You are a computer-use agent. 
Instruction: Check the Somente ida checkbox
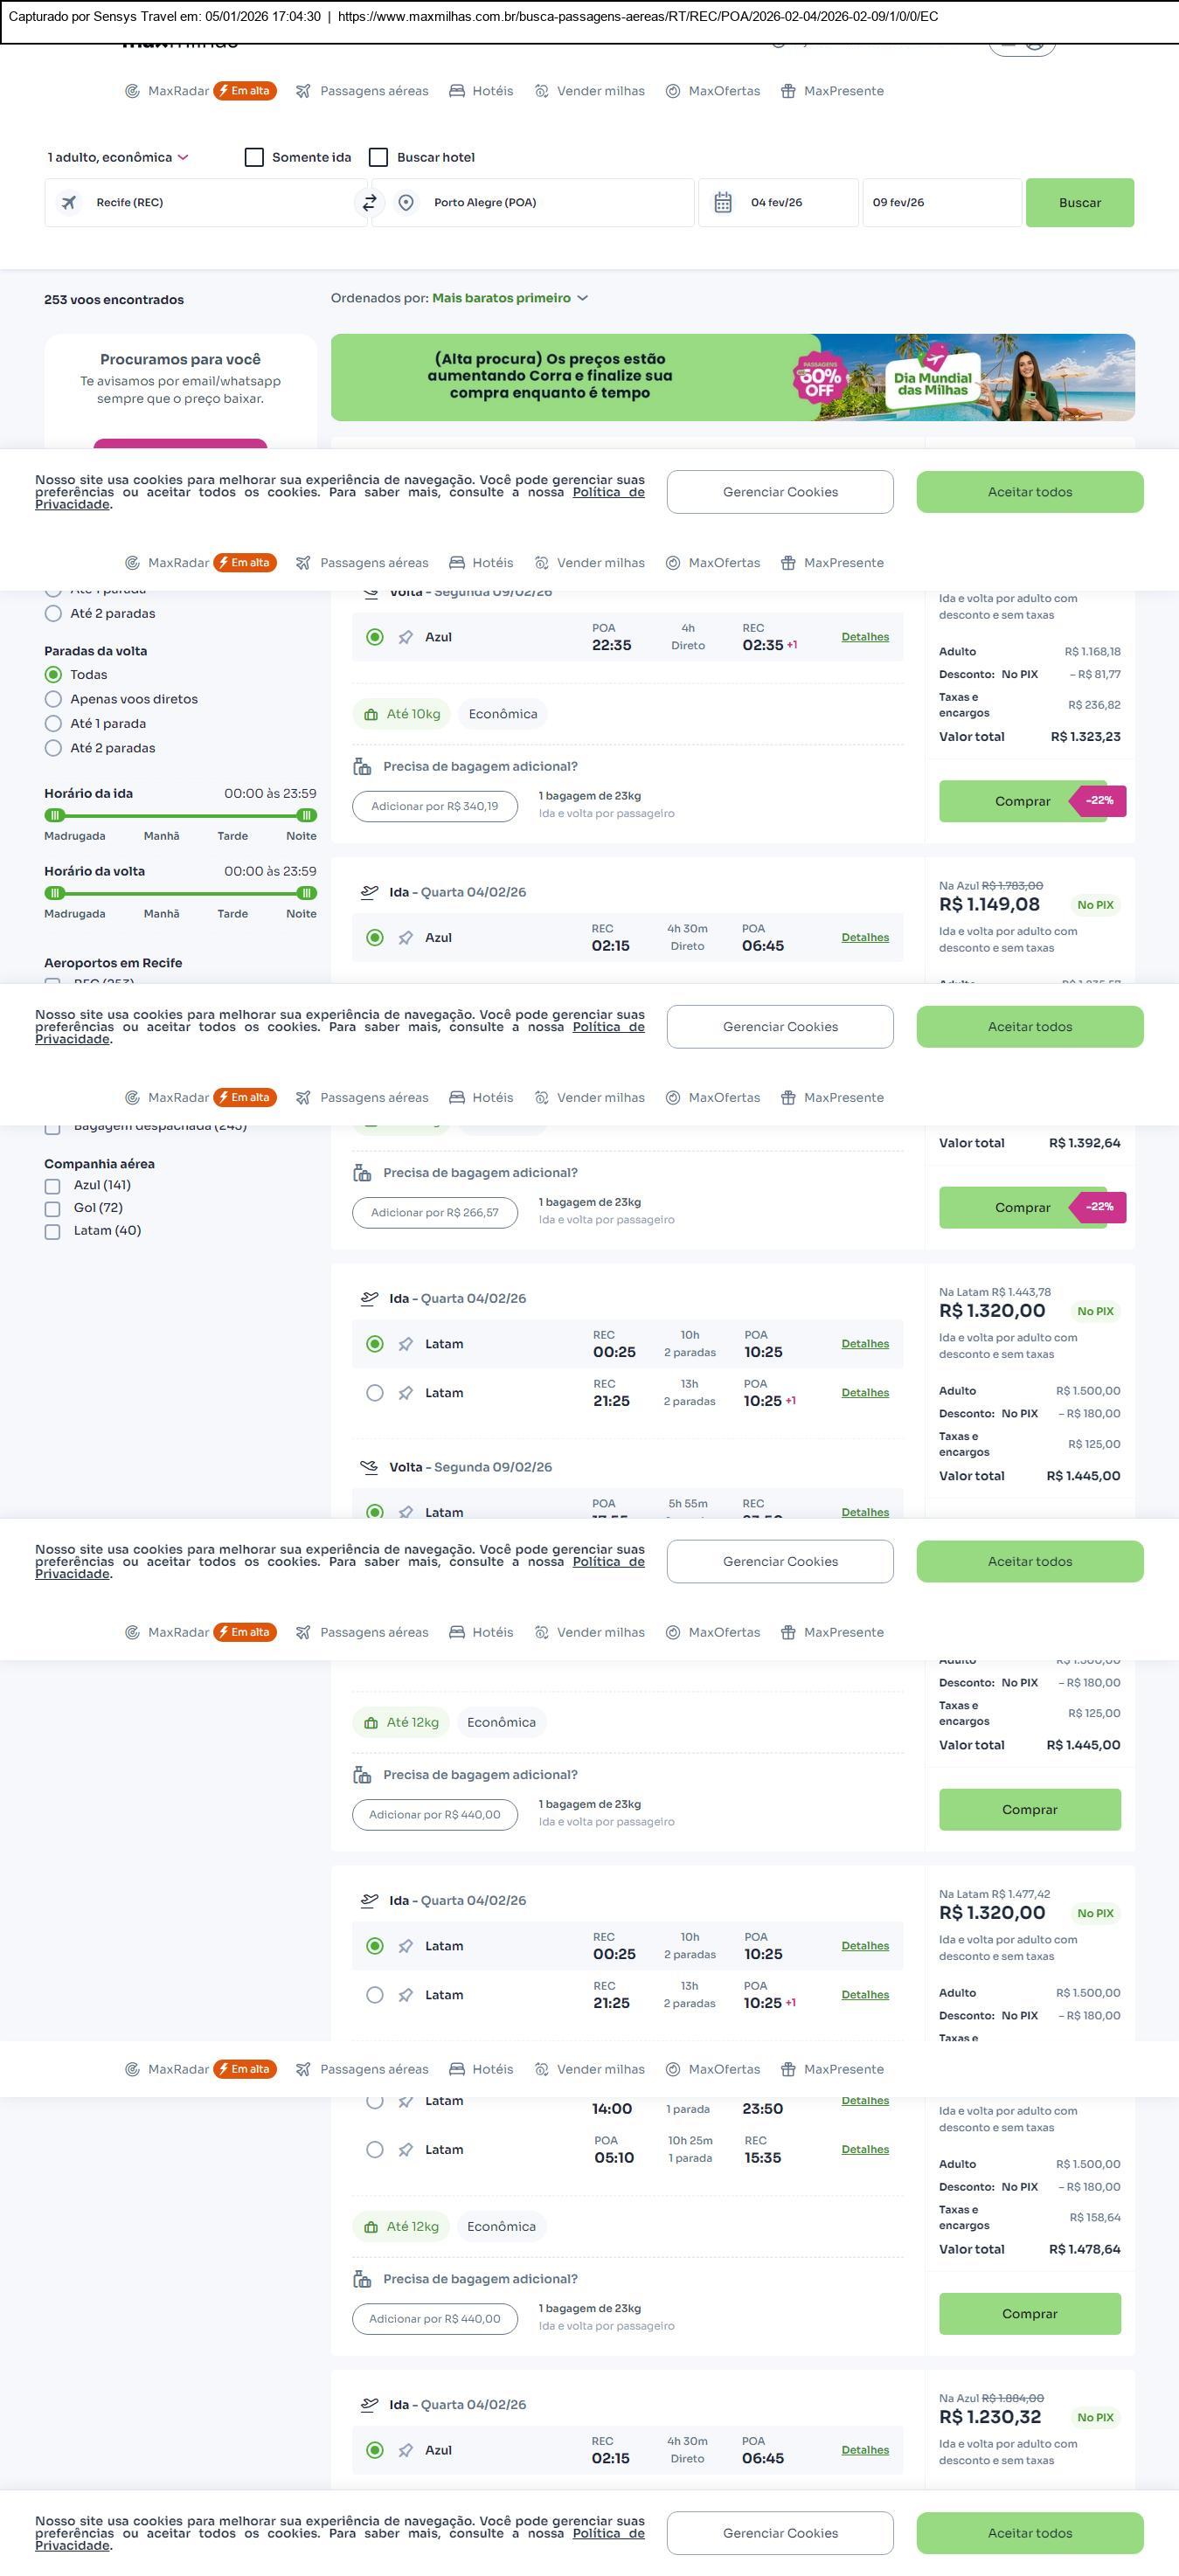(254, 158)
